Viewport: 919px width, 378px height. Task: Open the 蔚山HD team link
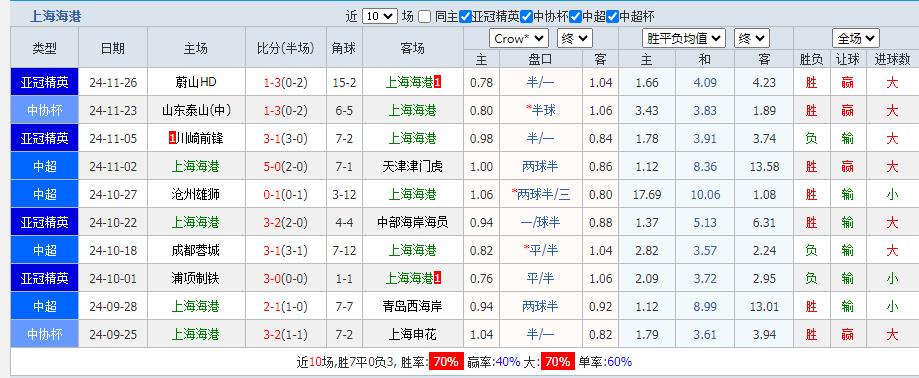(196, 83)
